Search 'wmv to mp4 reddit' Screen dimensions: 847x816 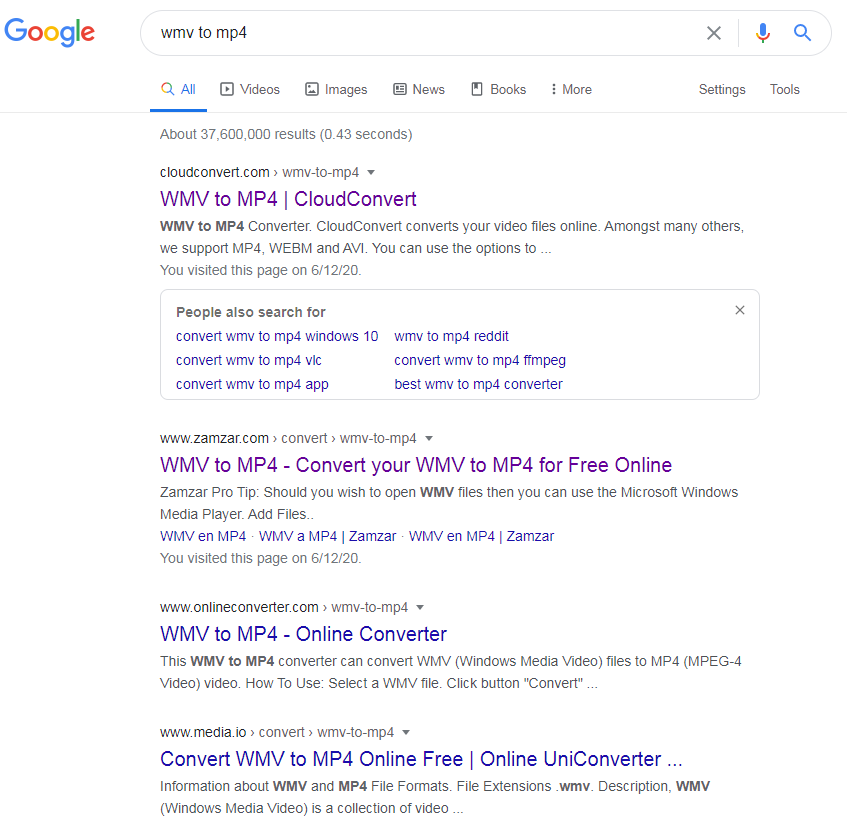(452, 336)
